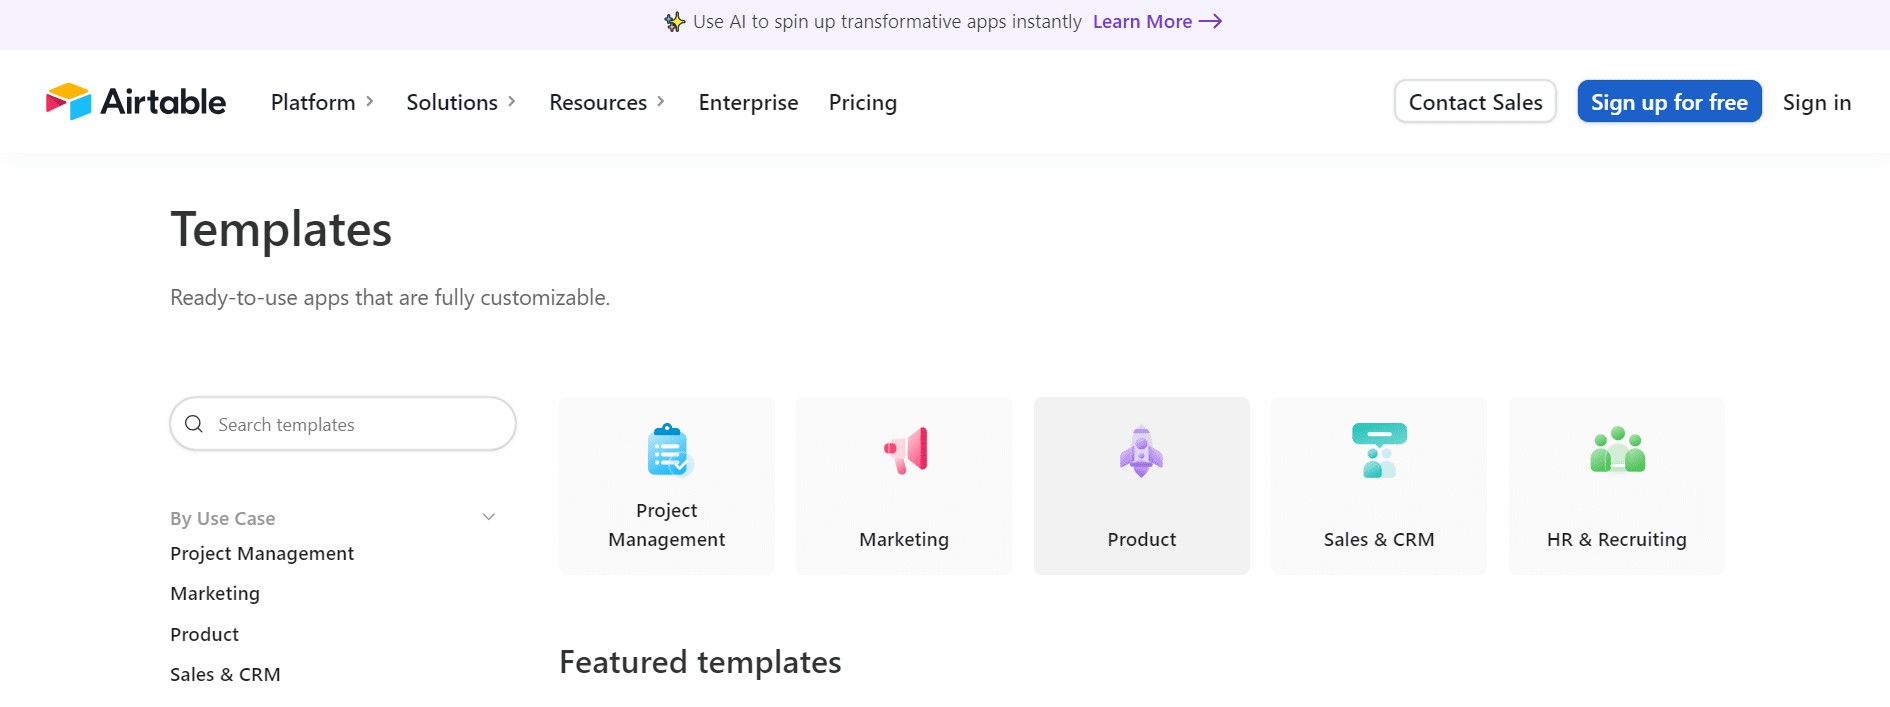Select Product in the sidebar list
The image size is (1890, 707).
click(204, 634)
